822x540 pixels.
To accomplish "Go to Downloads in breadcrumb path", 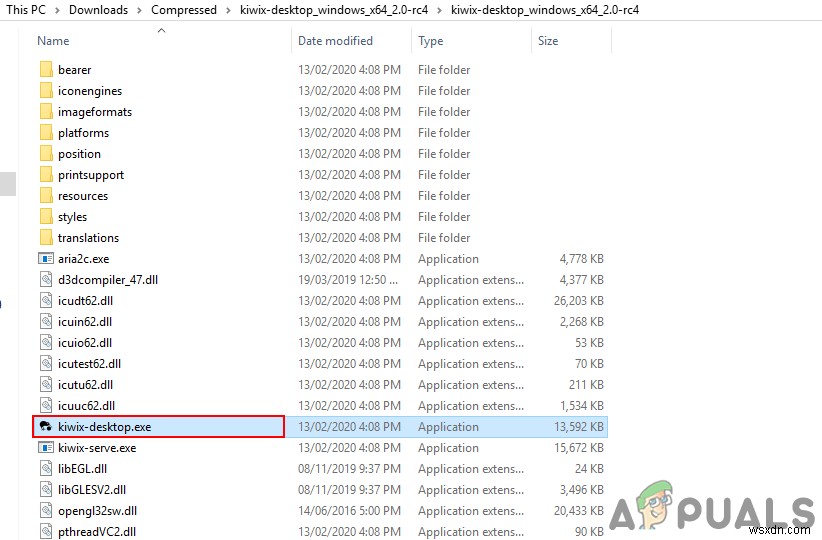I will (98, 10).
